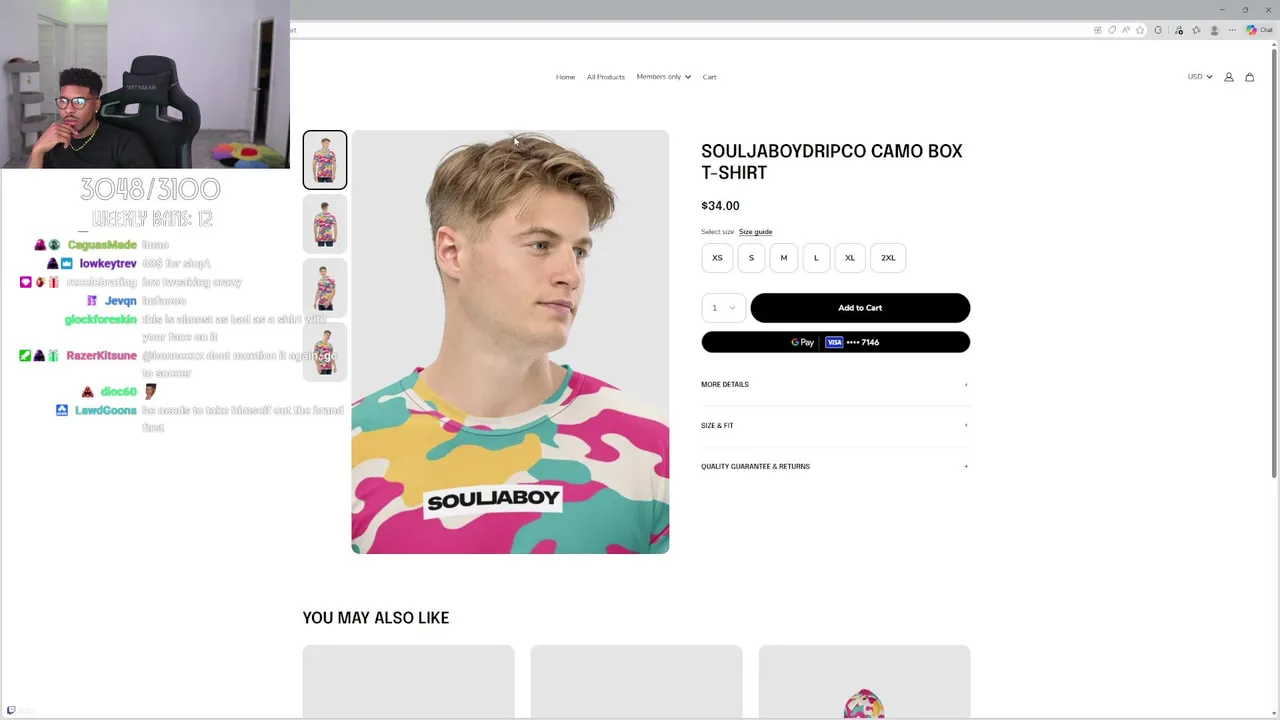
Task: Open the browser favorites list icon
Action: click(1196, 30)
